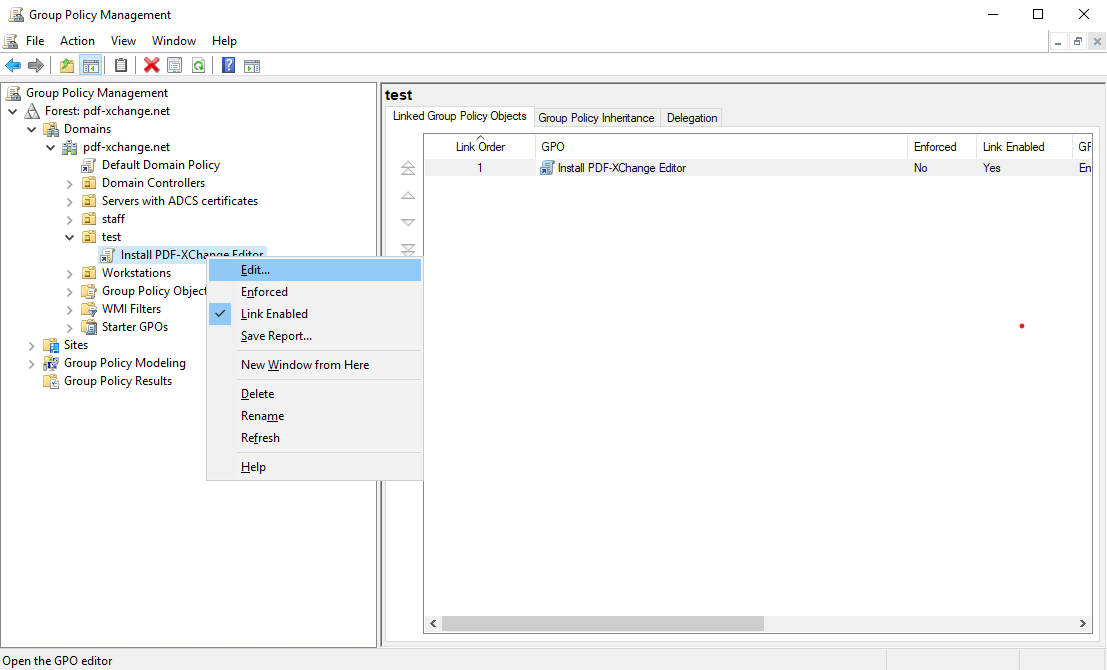Viewport: 1107px width, 670px height.
Task: Click the green Refresh toolbar icon
Action: (199, 66)
